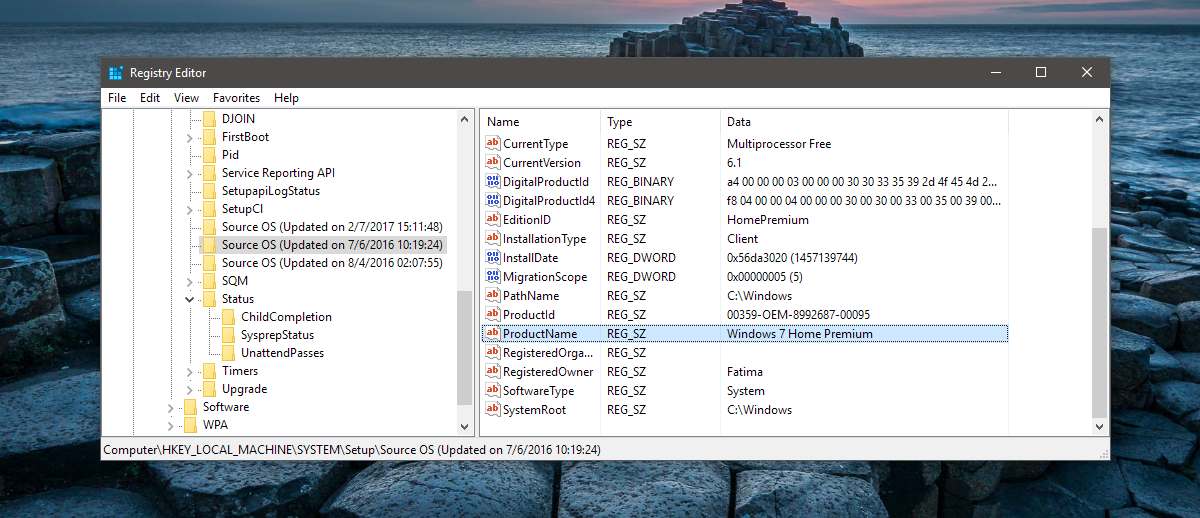
Task: Click the WPA folder icon
Action: point(190,425)
